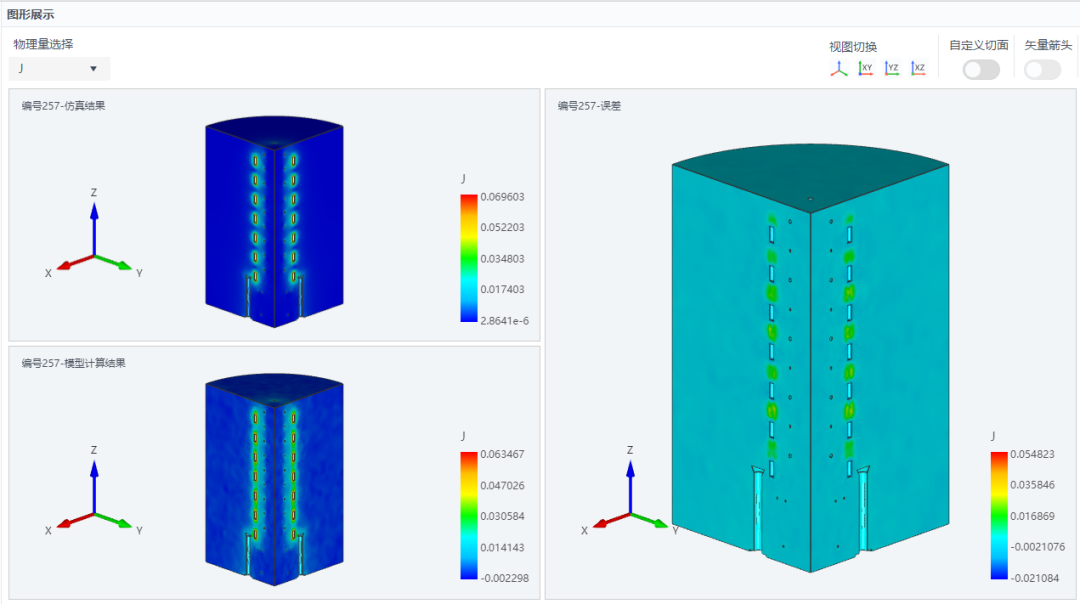Viewport: 1080px width, 604px height.
Task: Click the error panel J color legend
Action: tap(999, 515)
